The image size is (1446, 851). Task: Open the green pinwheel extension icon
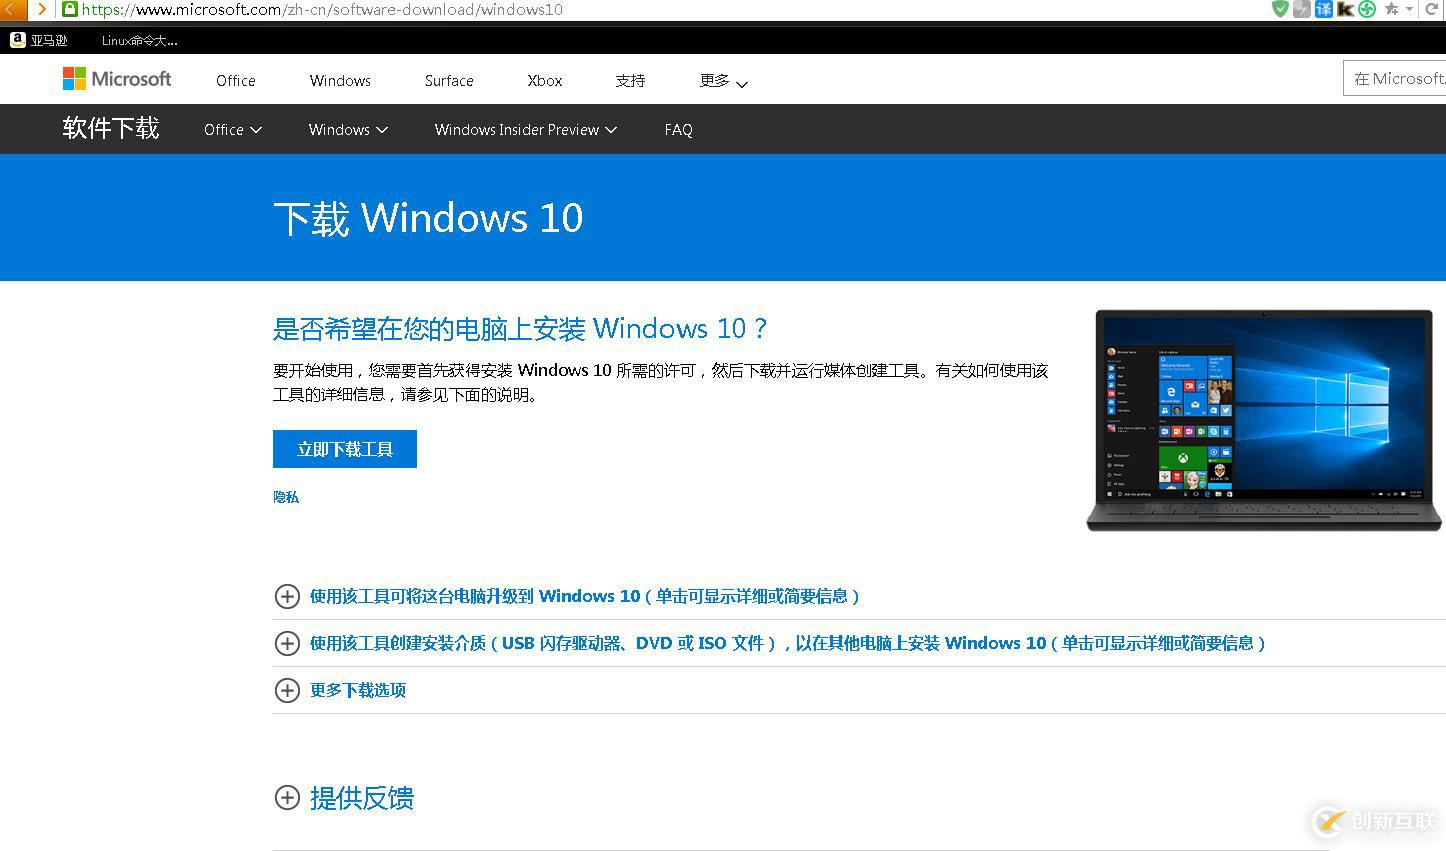(x=1367, y=9)
